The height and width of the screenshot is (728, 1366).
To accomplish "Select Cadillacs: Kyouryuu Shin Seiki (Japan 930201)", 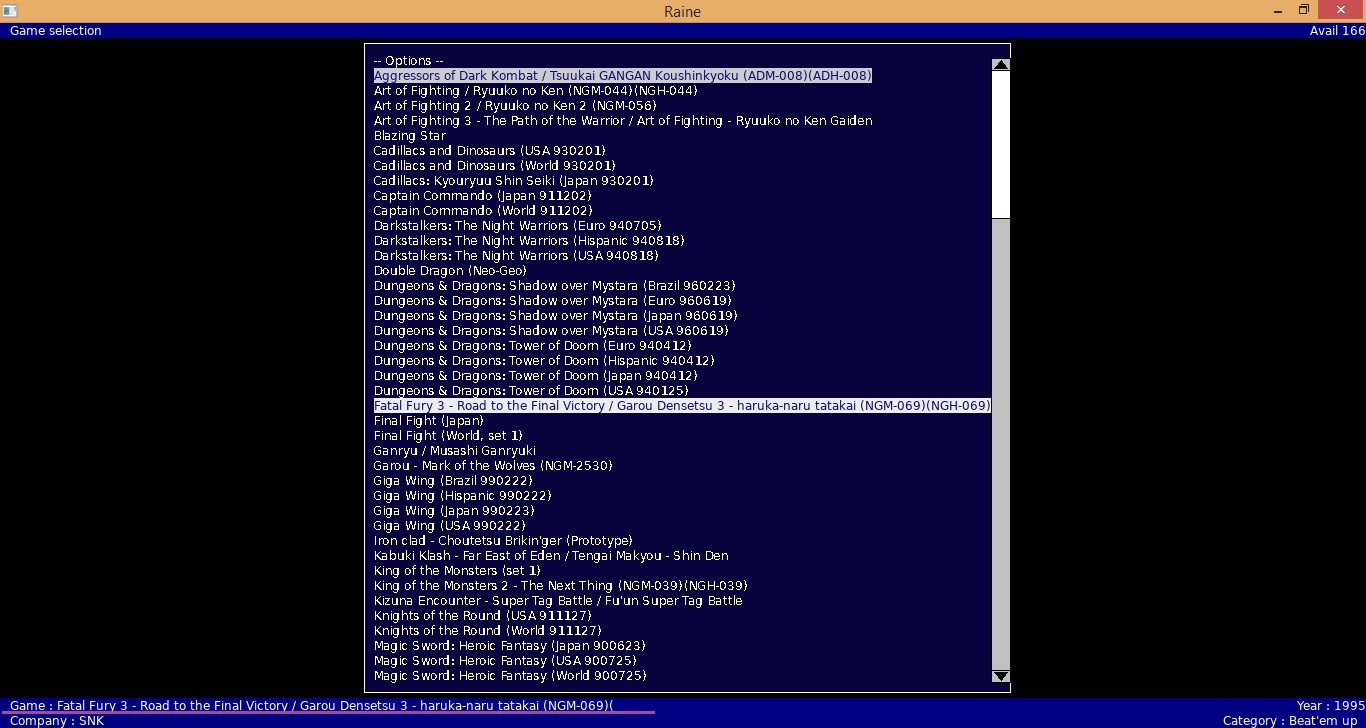I will tap(513, 181).
